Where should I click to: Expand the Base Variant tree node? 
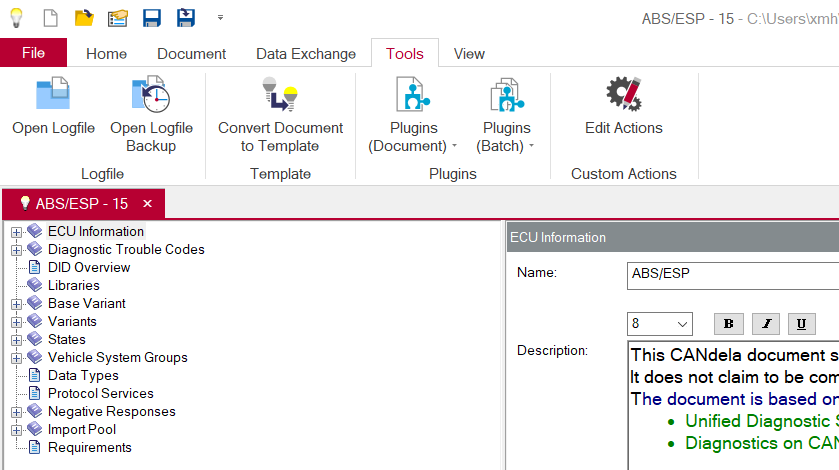(x=17, y=304)
